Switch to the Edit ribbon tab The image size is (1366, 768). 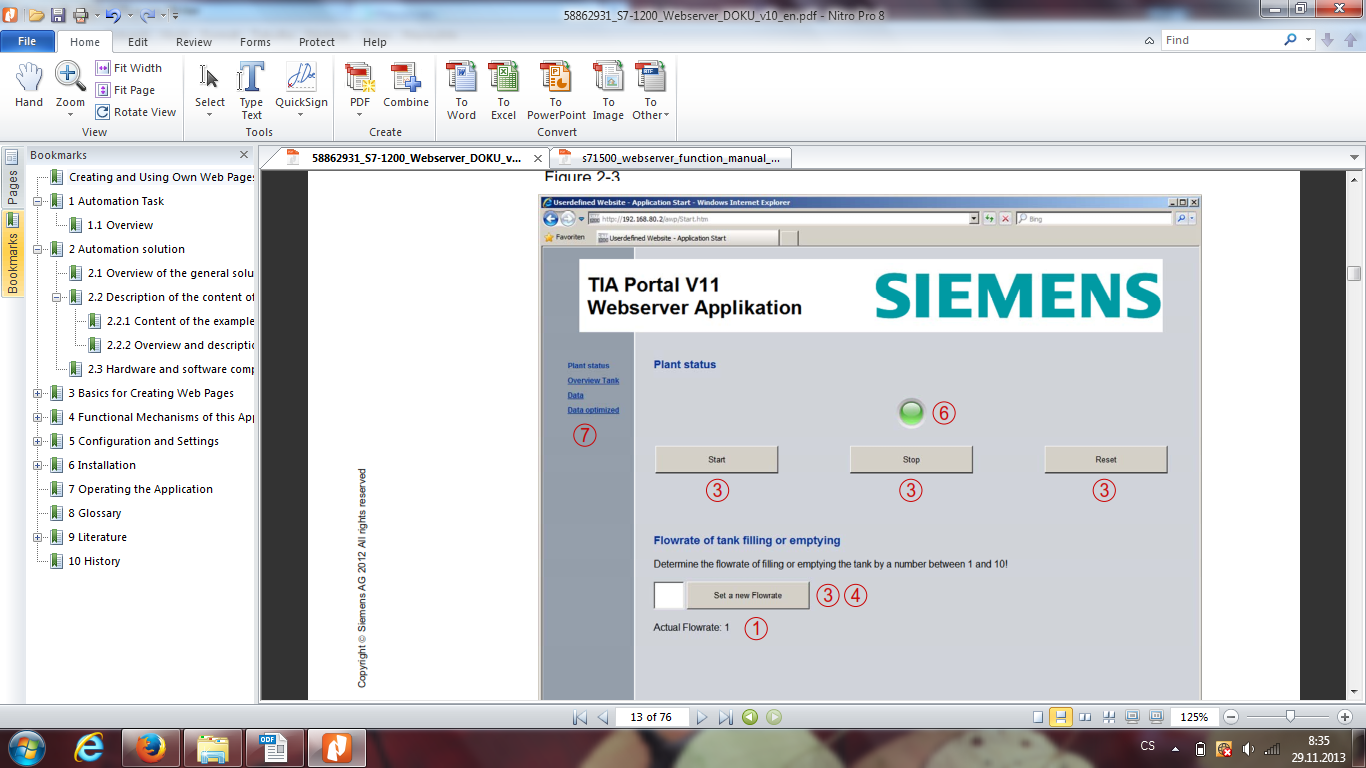(138, 42)
